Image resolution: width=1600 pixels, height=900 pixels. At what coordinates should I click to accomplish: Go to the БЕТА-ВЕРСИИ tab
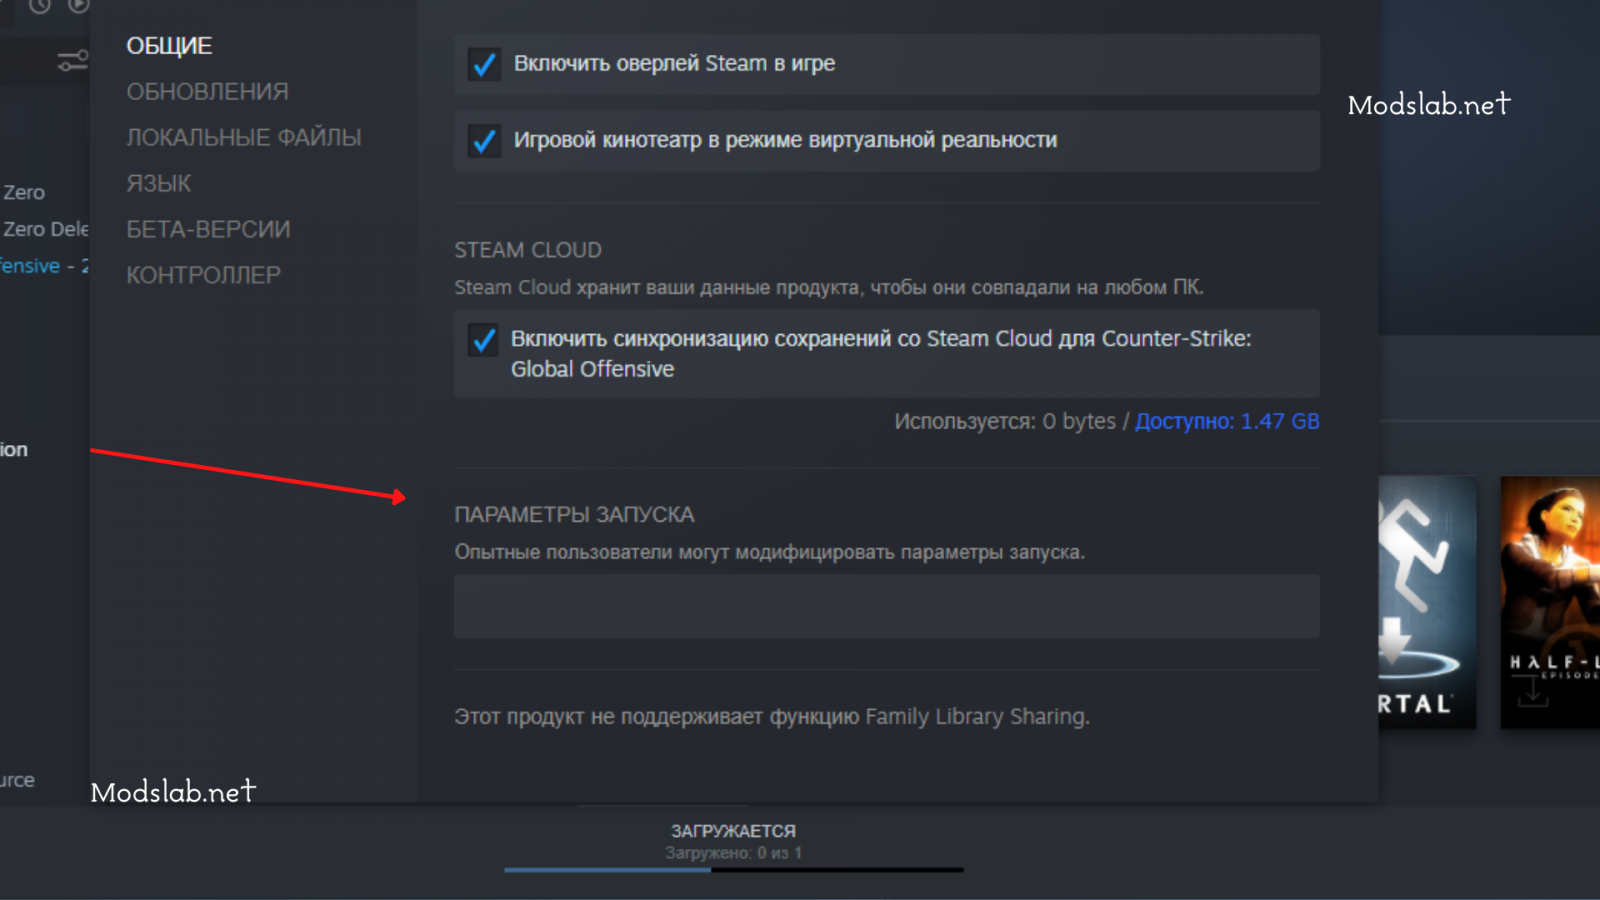[x=208, y=230]
